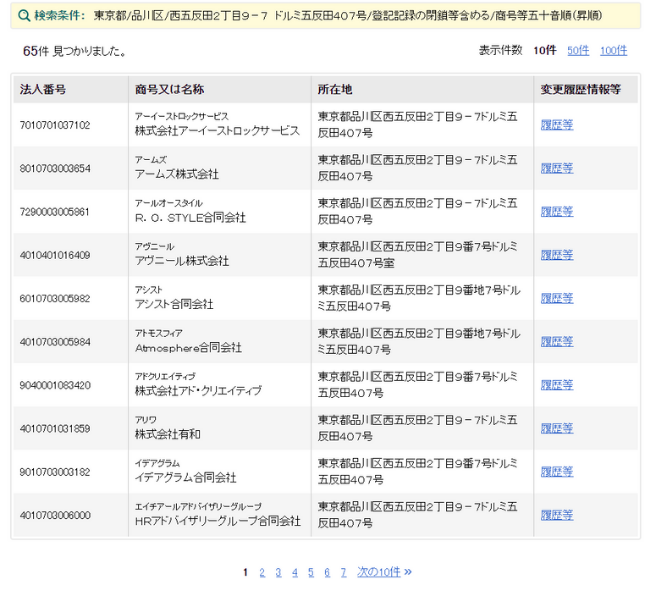
Task: Show 50 results per page
Action: click(x=578, y=50)
